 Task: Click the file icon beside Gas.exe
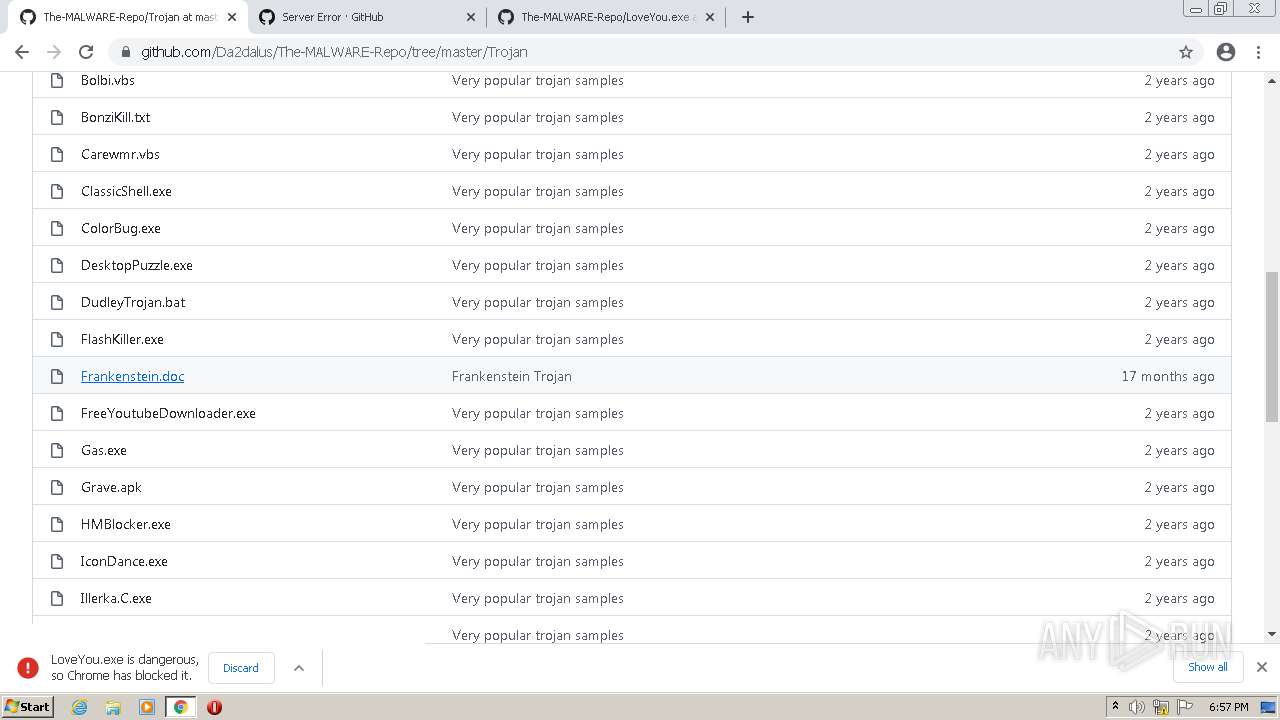click(x=57, y=450)
